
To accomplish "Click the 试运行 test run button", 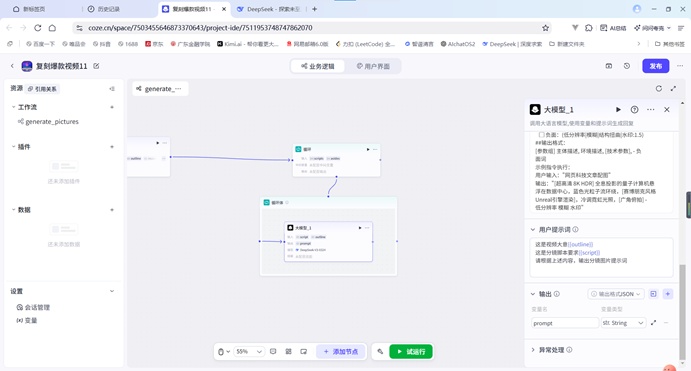I will [411, 352].
